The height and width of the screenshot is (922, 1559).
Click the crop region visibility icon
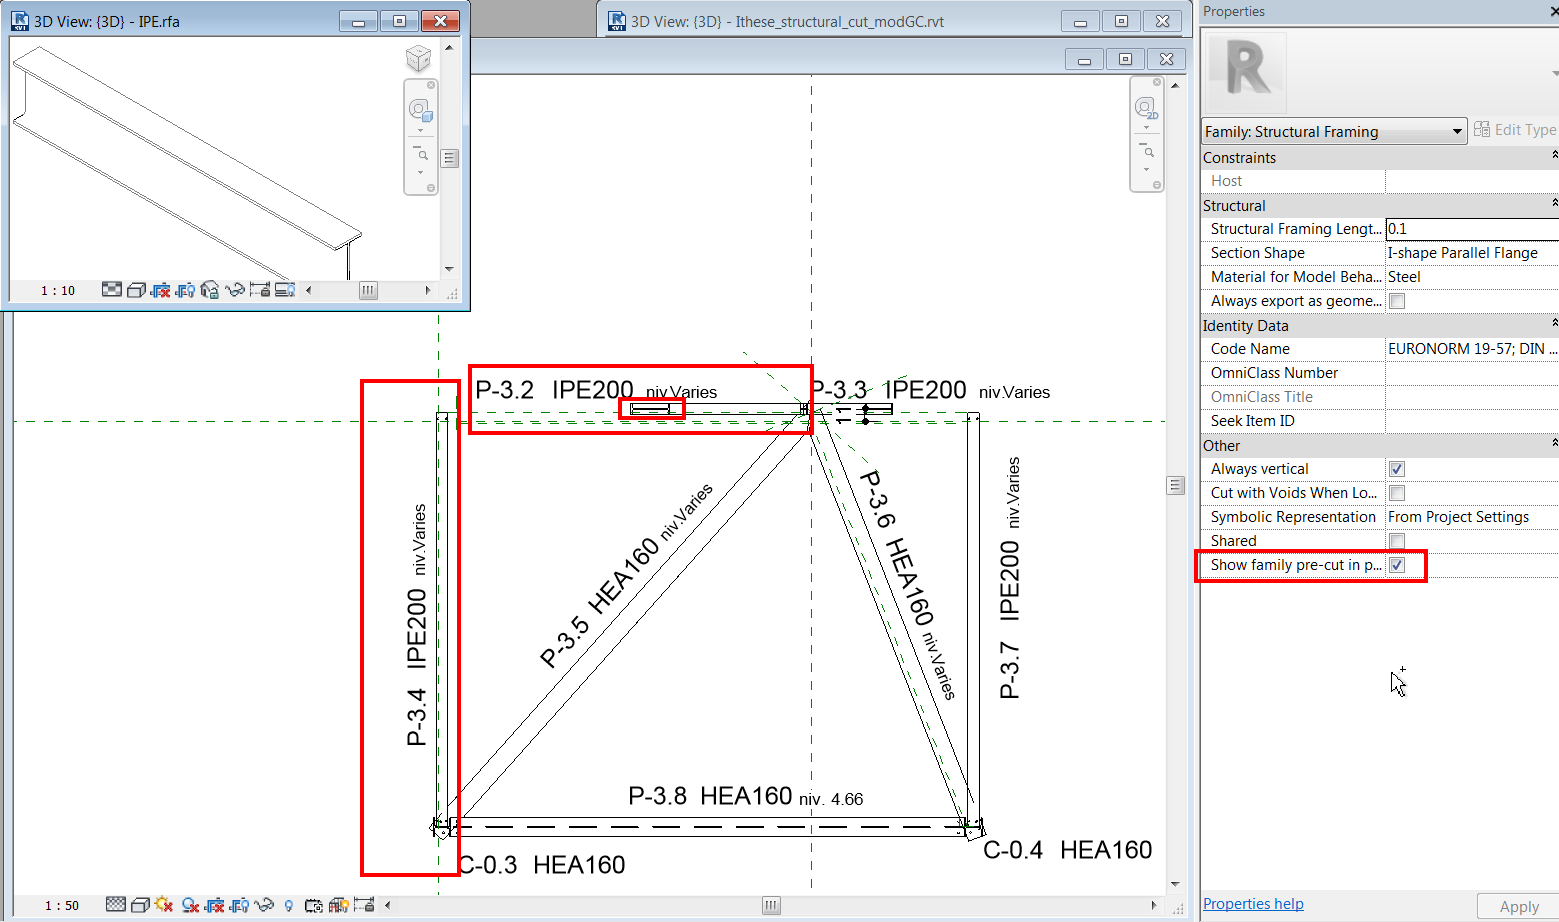tap(240, 905)
